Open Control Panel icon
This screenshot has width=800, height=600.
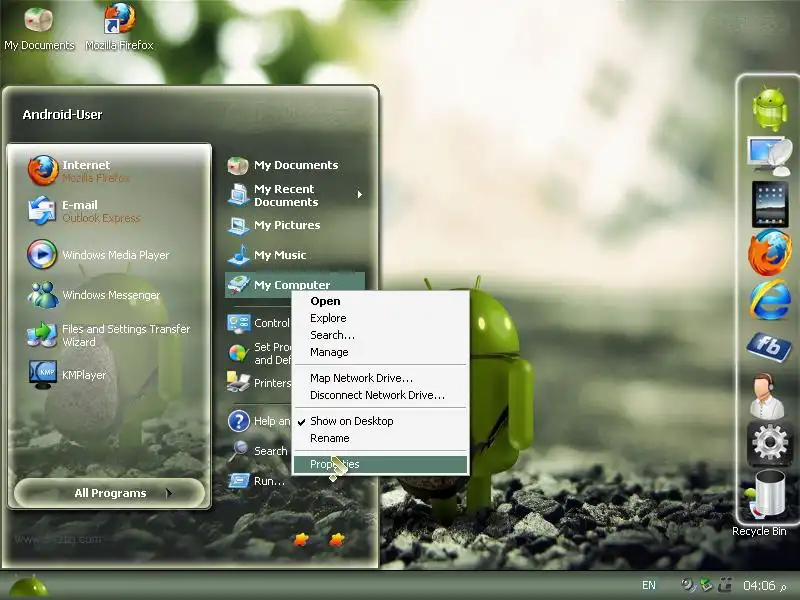239,323
